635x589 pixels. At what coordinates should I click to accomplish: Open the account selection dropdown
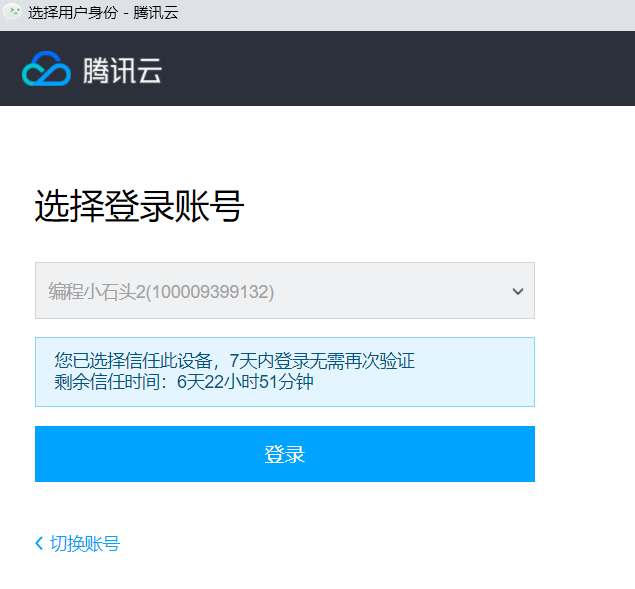[x=285, y=290]
